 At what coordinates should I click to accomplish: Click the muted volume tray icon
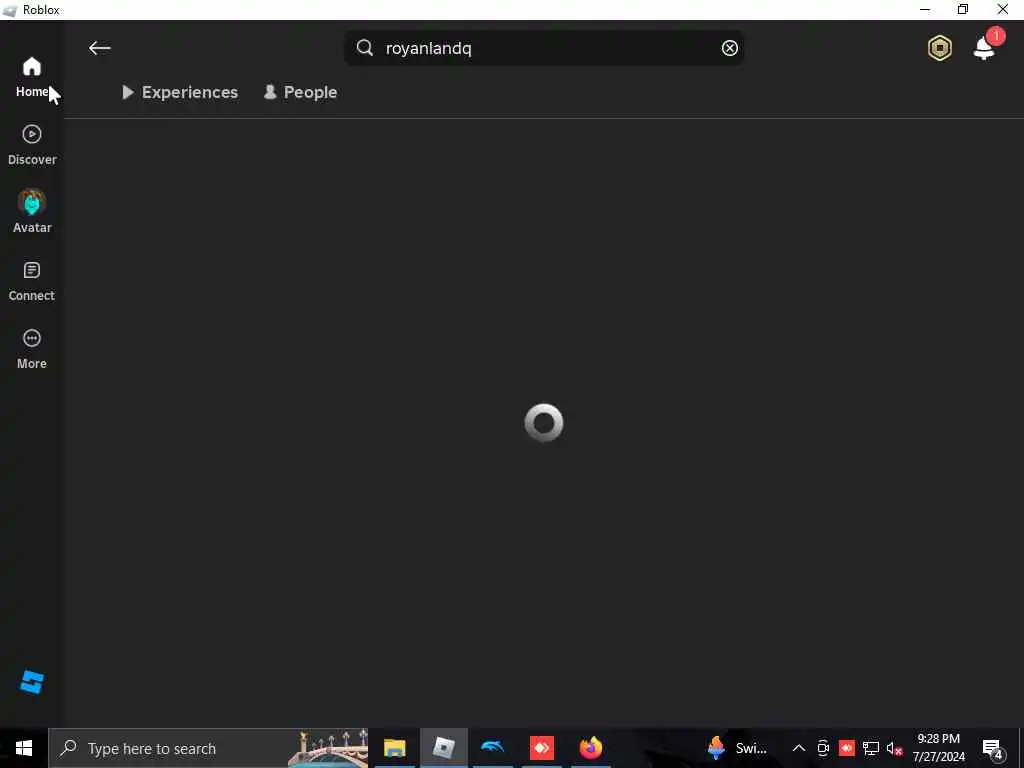[x=895, y=748]
